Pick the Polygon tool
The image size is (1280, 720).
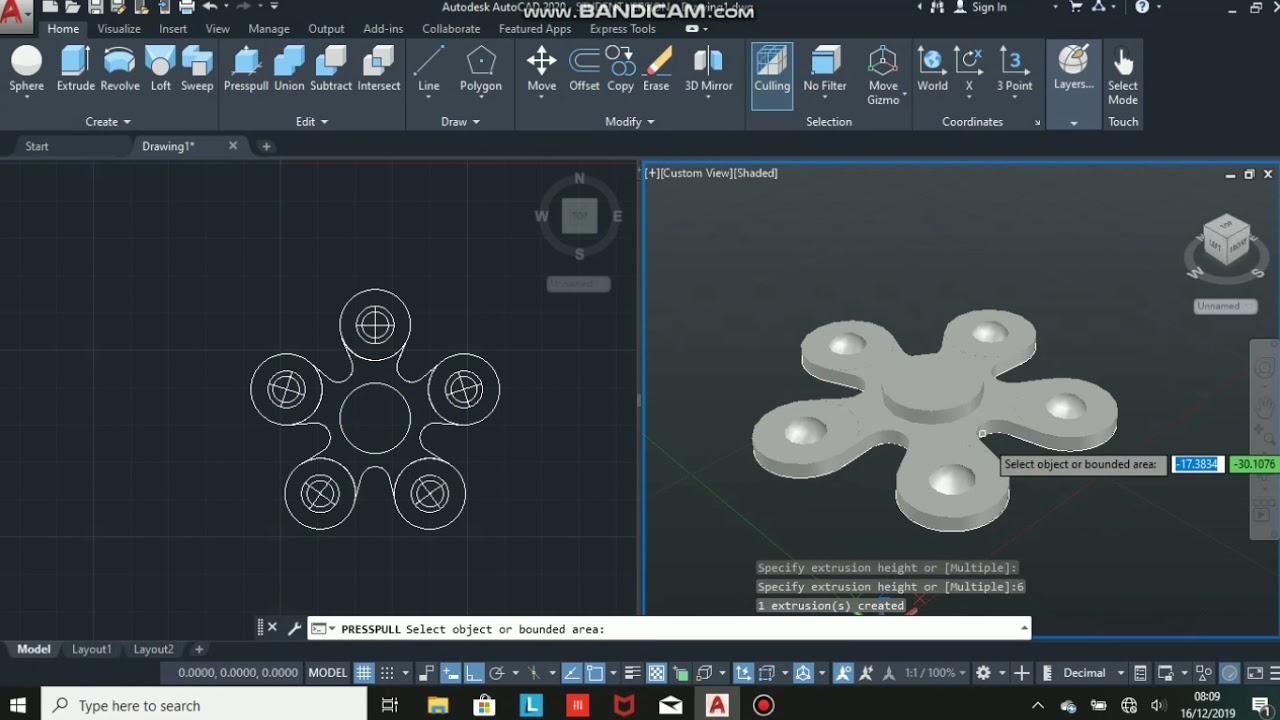pyautogui.click(x=481, y=70)
